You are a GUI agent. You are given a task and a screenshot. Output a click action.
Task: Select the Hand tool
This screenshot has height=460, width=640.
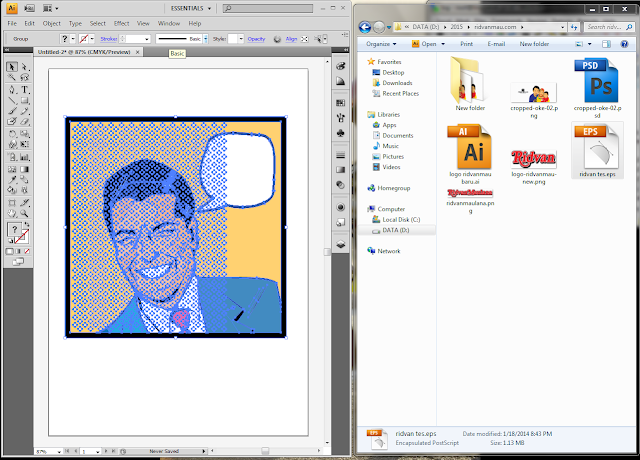point(12,213)
